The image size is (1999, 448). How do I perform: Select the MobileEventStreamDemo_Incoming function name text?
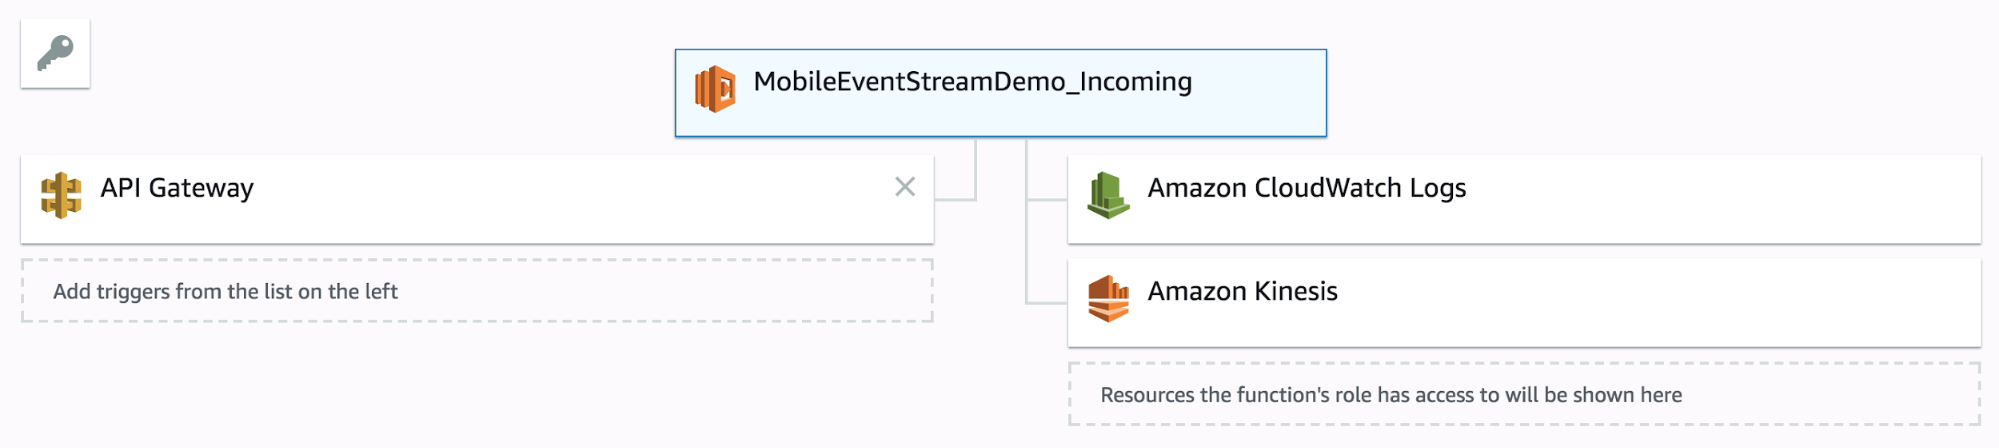click(x=972, y=82)
